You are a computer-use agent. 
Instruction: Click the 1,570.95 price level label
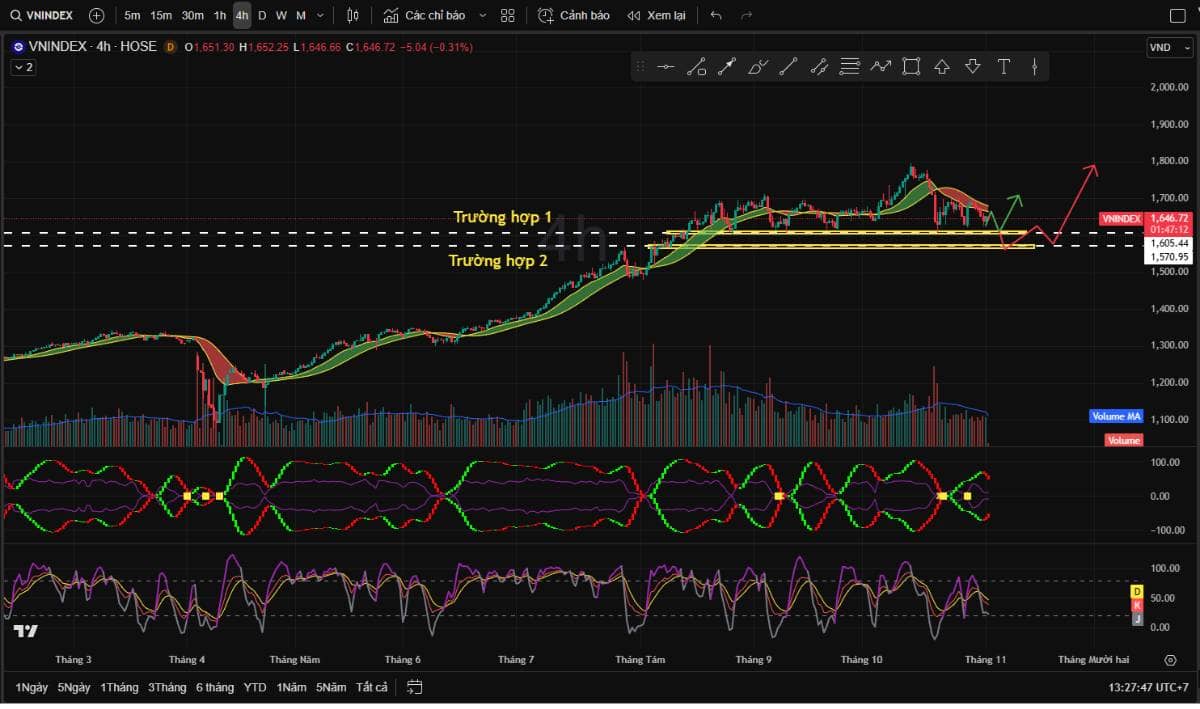point(1169,257)
